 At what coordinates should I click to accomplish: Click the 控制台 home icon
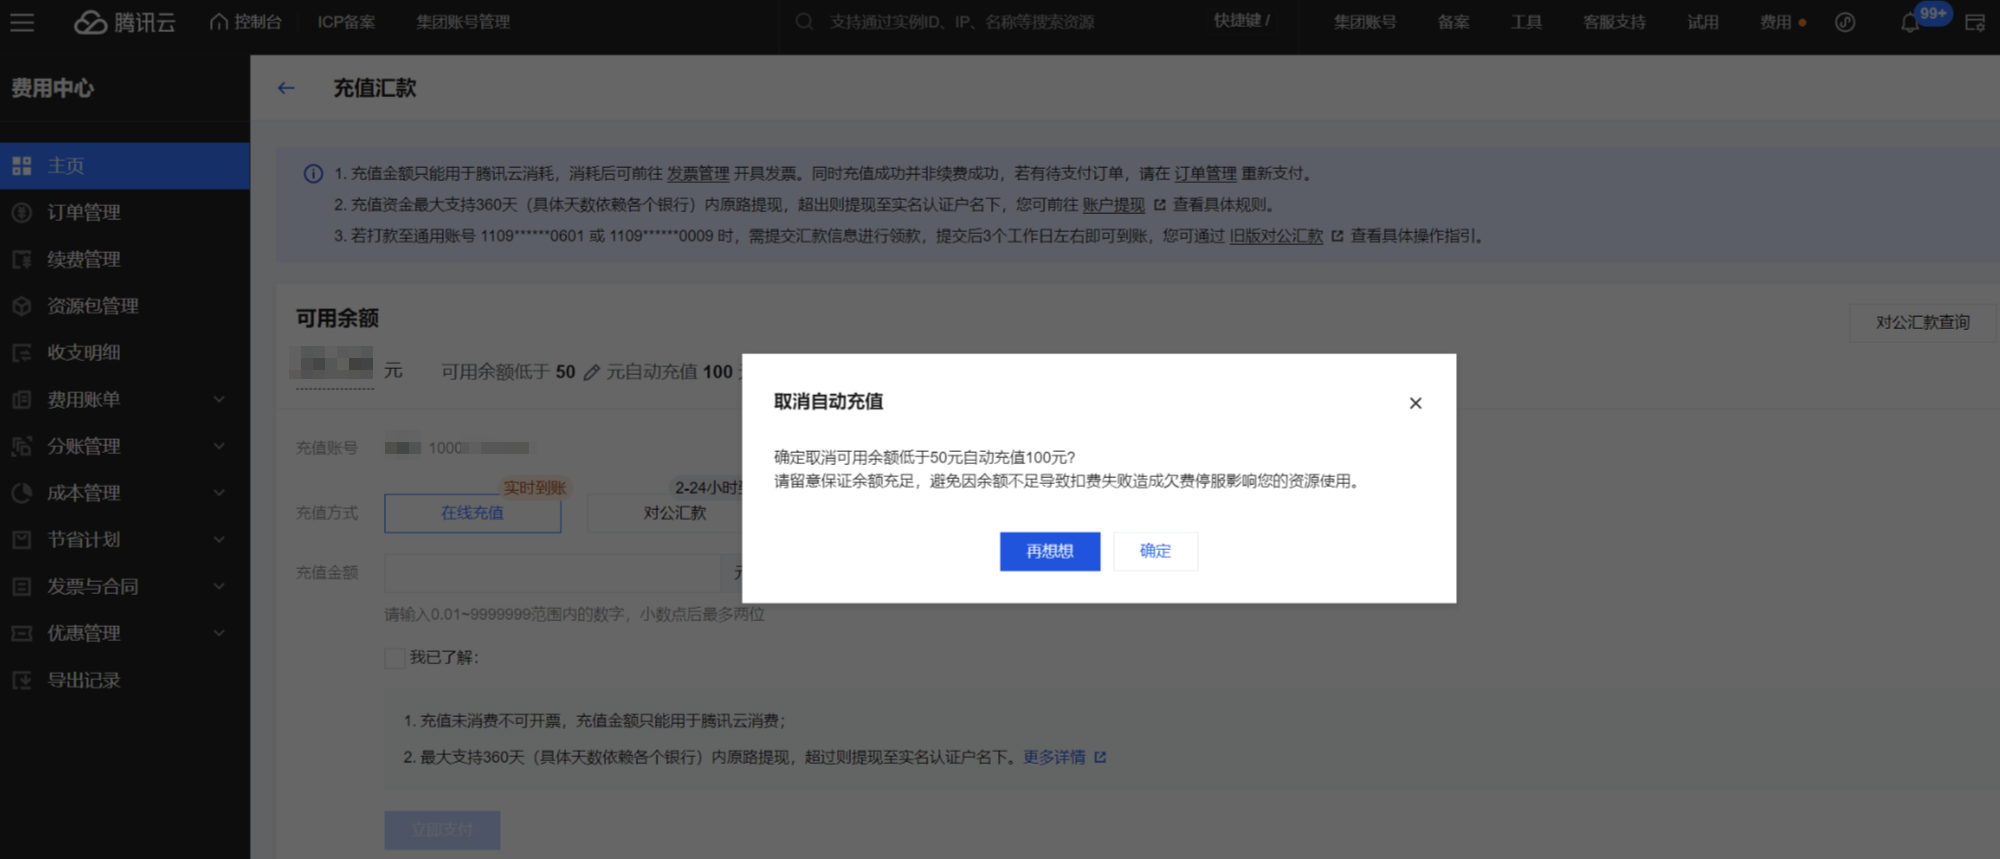(x=219, y=22)
